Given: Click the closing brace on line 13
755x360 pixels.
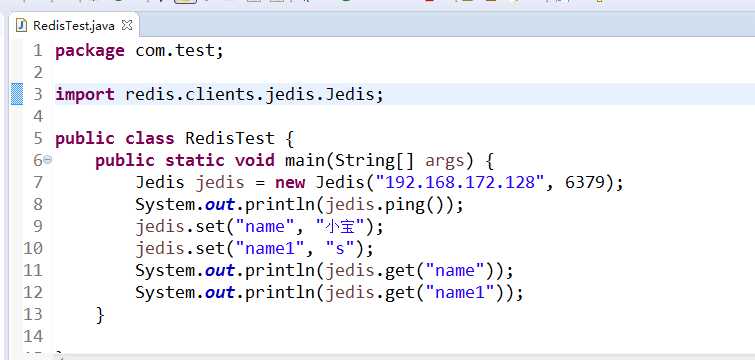Looking at the screenshot, I should click(100, 315).
